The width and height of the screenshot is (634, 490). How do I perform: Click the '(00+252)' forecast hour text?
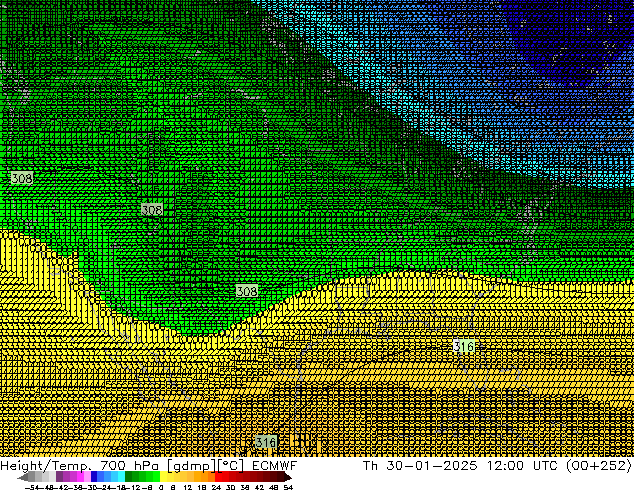[x=599, y=466]
